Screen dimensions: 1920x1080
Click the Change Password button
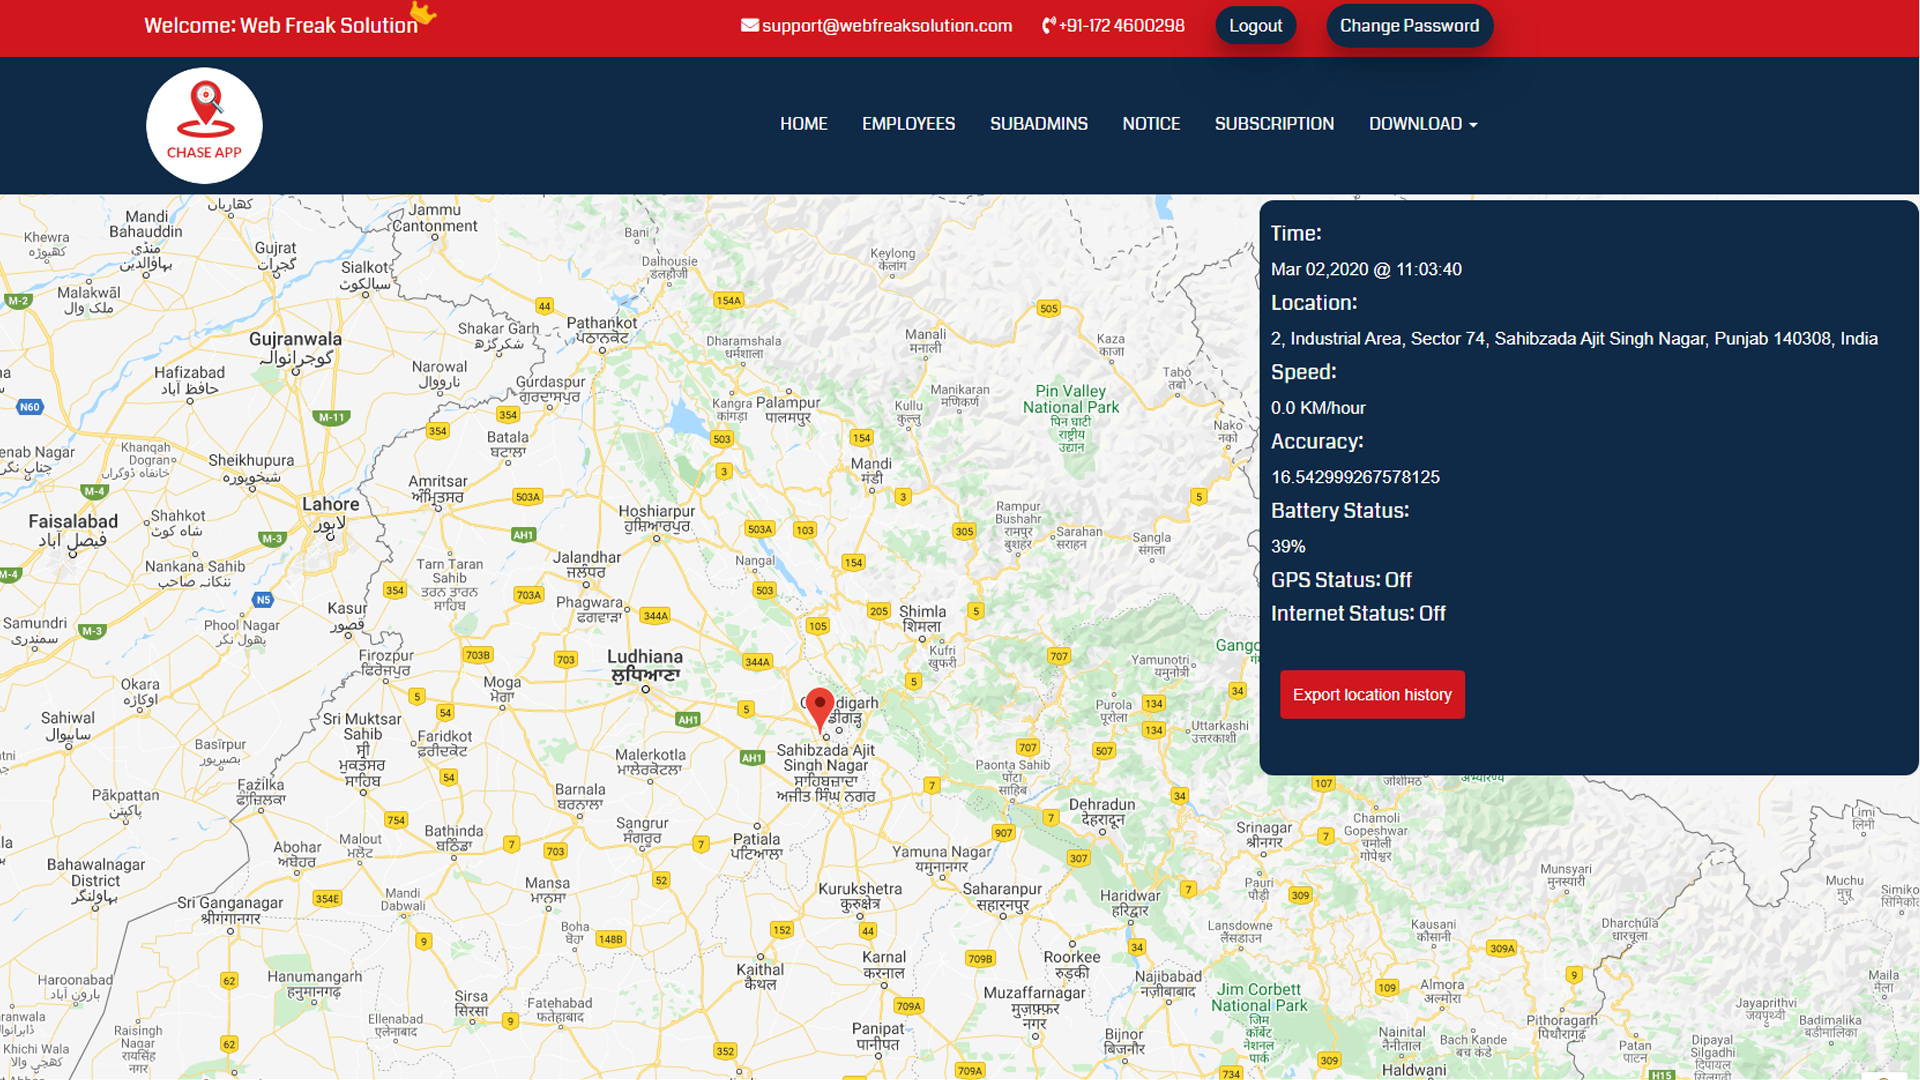(1409, 26)
